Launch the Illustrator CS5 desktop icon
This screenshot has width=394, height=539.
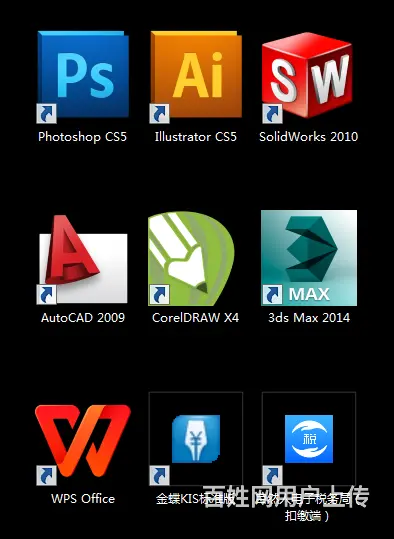click(x=196, y=77)
